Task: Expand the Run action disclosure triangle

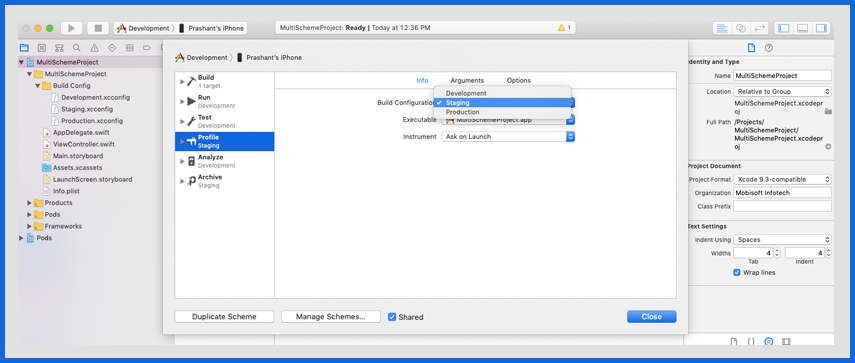Action: pyautogui.click(x=182, y=101)
